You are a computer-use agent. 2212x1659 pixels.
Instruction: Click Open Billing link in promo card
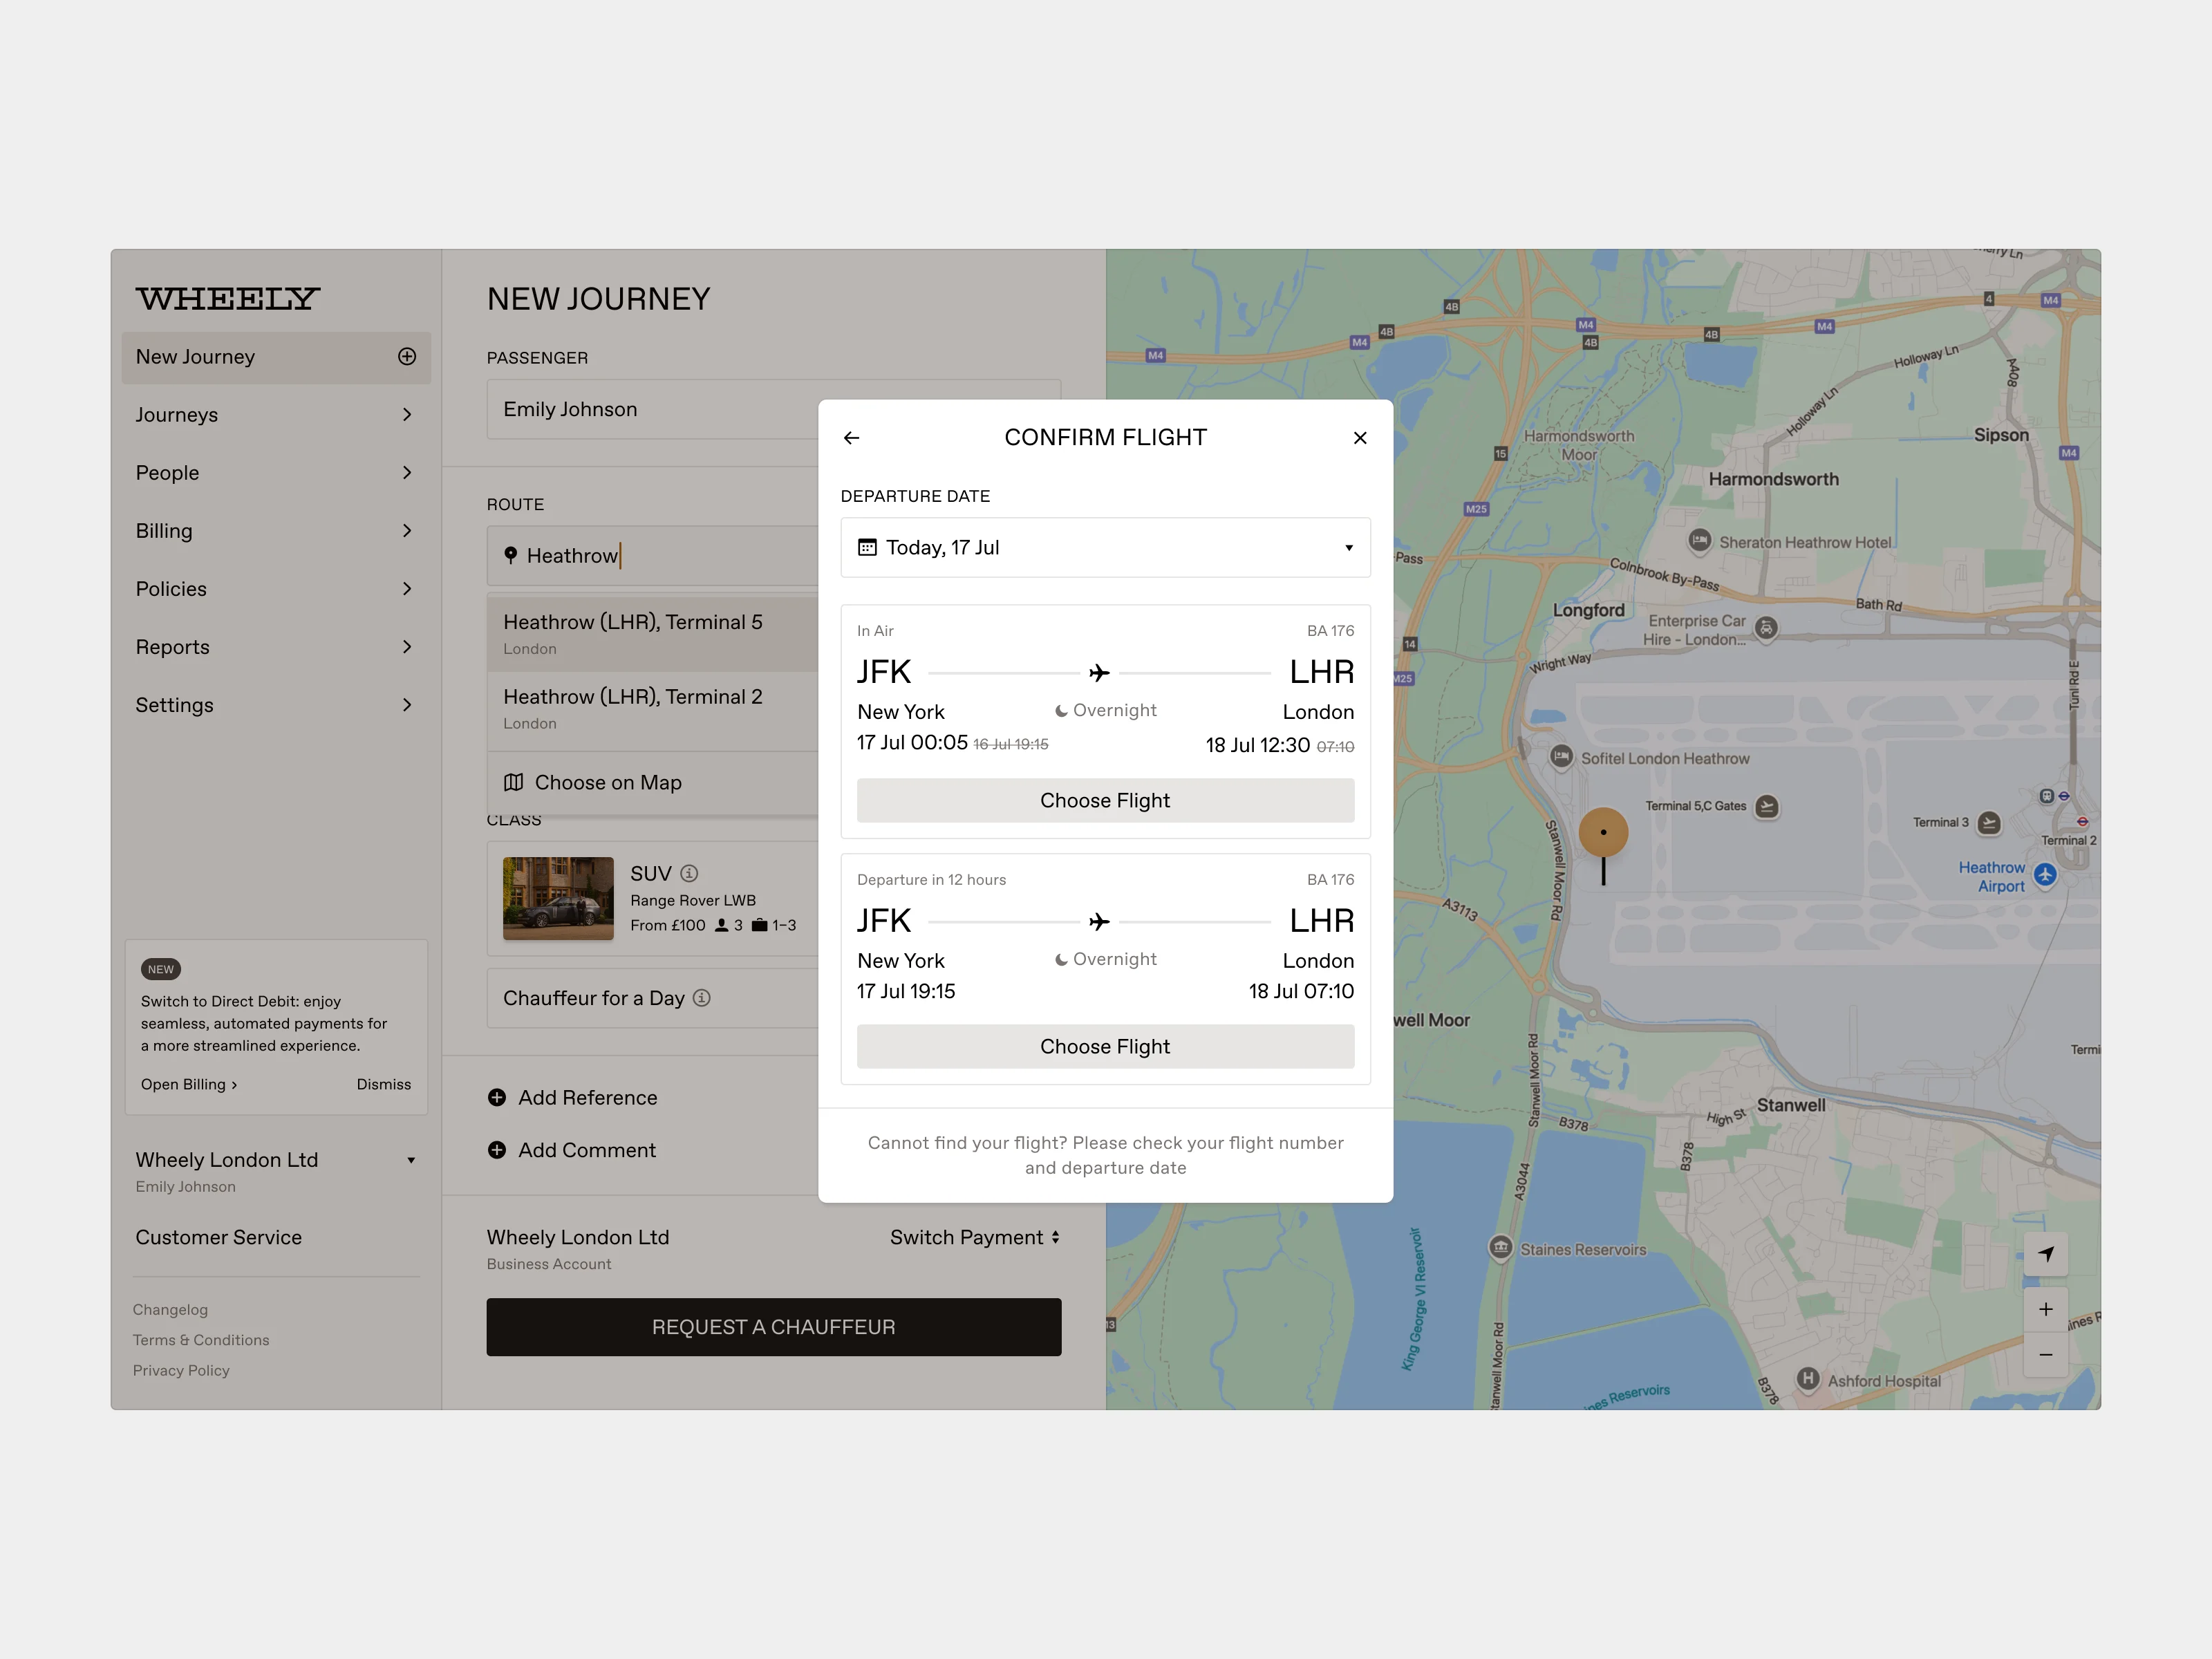click(188, 1085)
